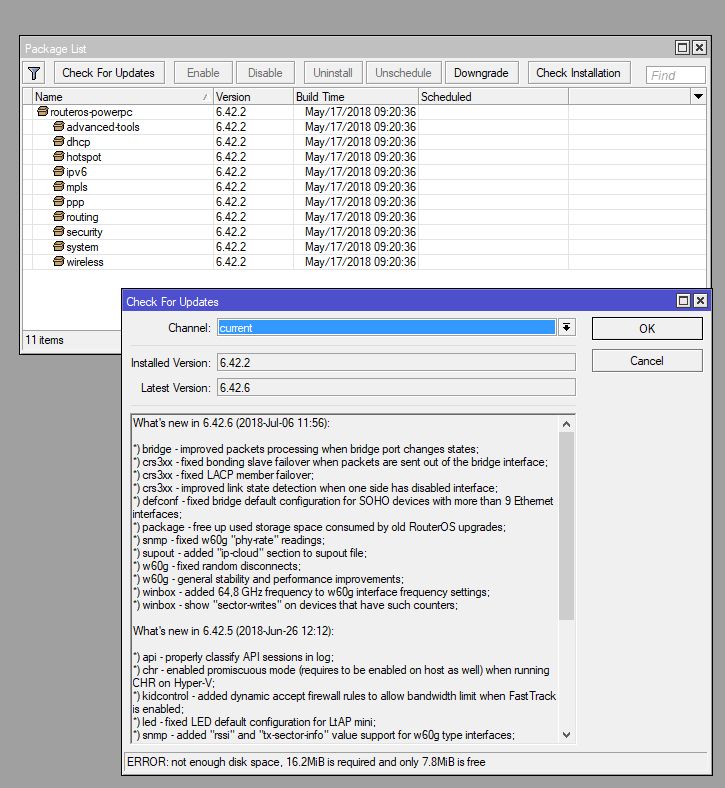
Task: Select the routeros-powerpc row name
Action: 91,112
